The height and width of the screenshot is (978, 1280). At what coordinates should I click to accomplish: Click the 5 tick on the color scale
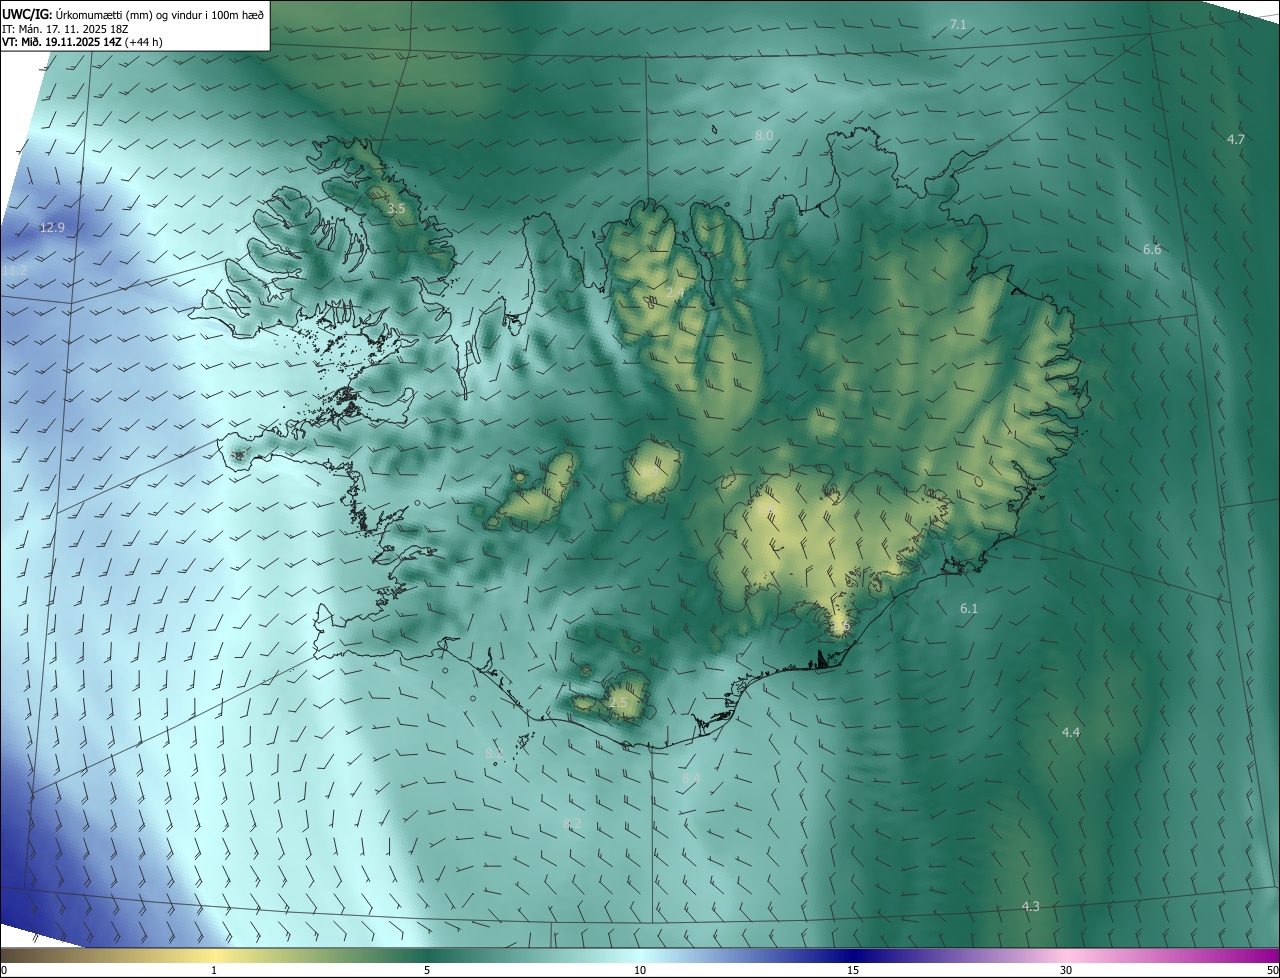tap(427, 970)
